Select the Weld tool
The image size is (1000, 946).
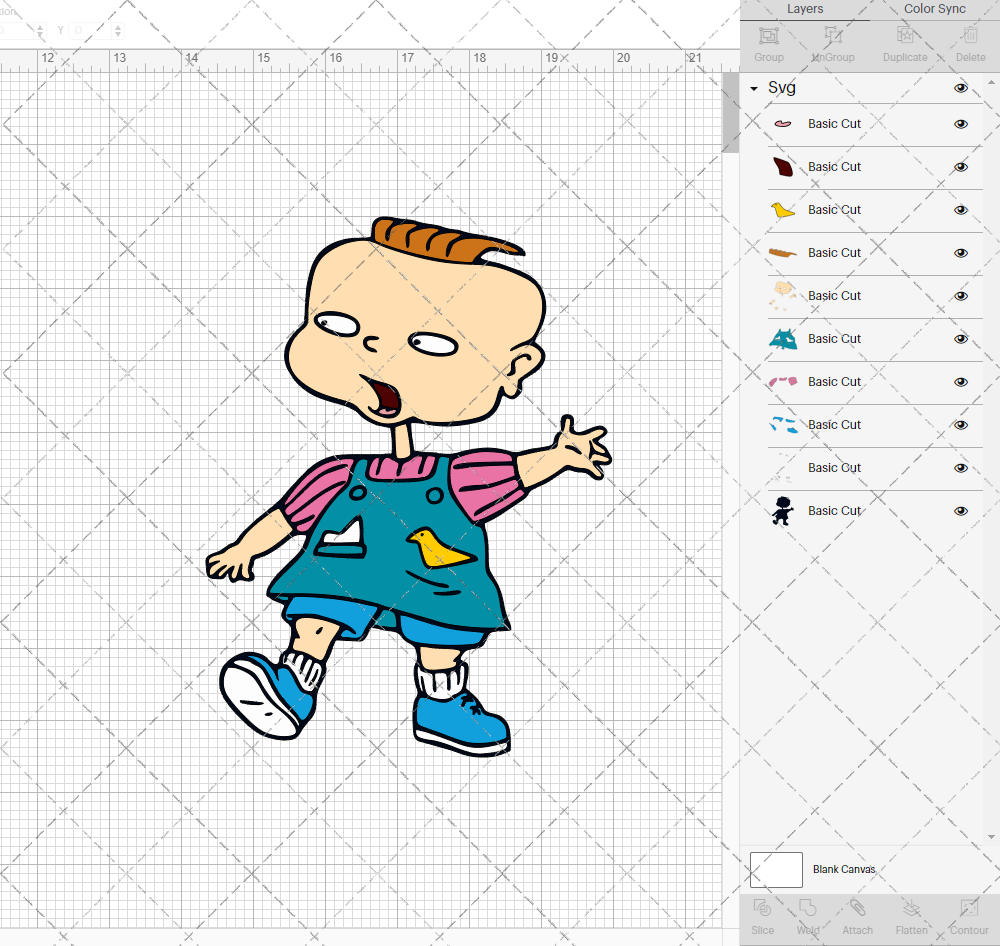pyautogui.click(x=807, y=908)
